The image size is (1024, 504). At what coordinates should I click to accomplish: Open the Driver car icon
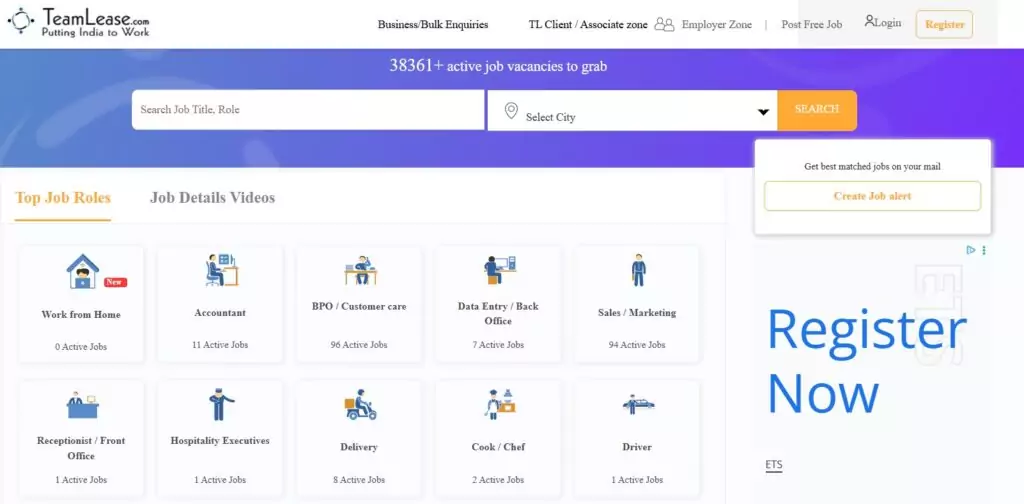point(637,405)
